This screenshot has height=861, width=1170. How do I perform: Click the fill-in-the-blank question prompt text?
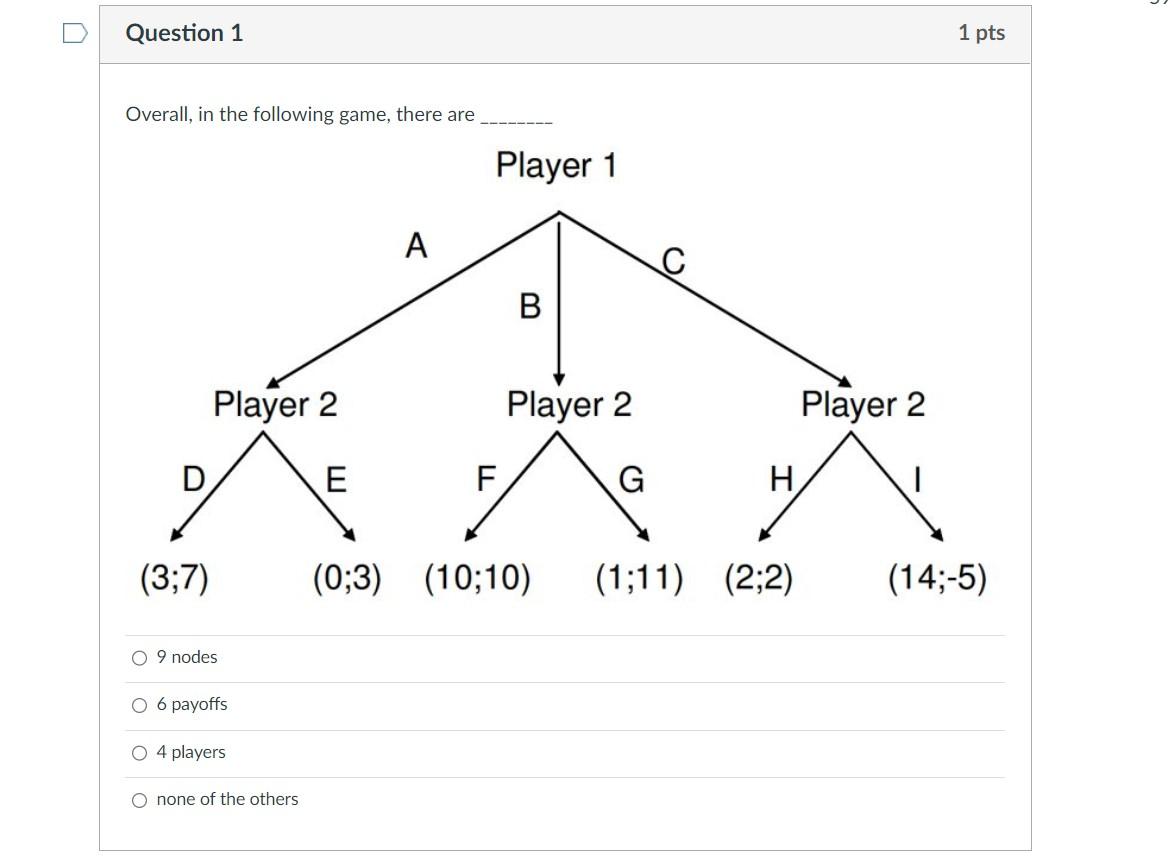coord(339,114)
